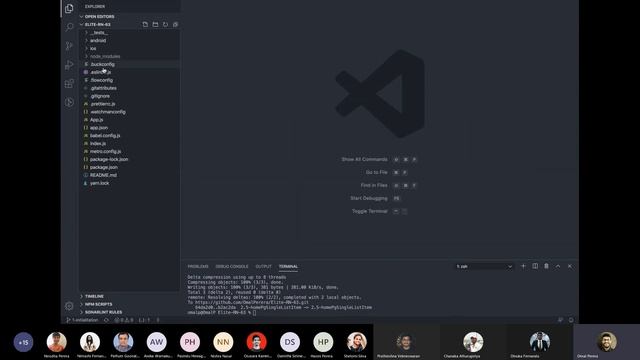Add a new terminal with plus icon

click(523, 266)
